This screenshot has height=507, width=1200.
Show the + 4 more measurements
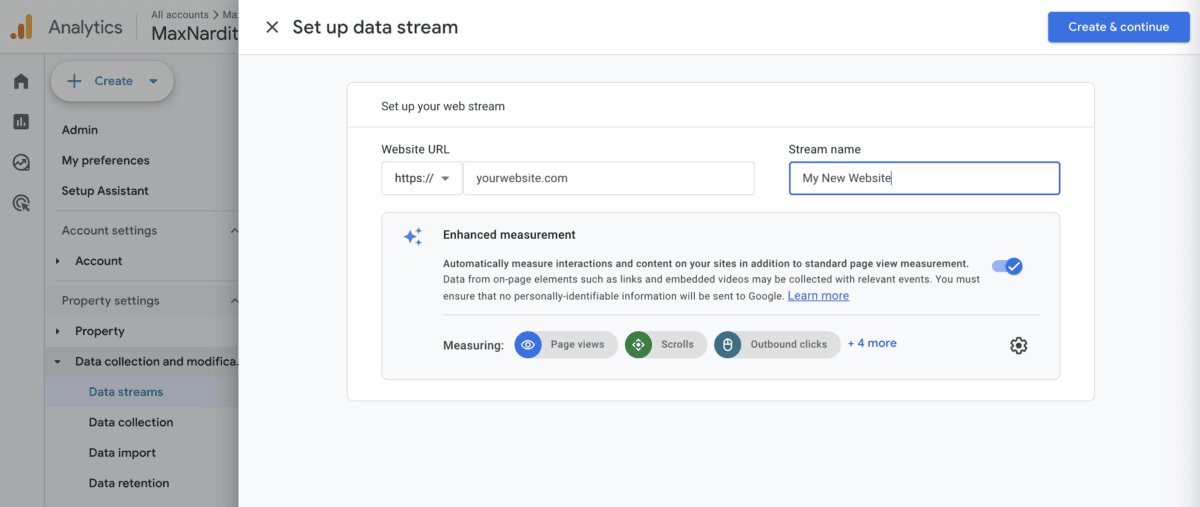point(872,343)
